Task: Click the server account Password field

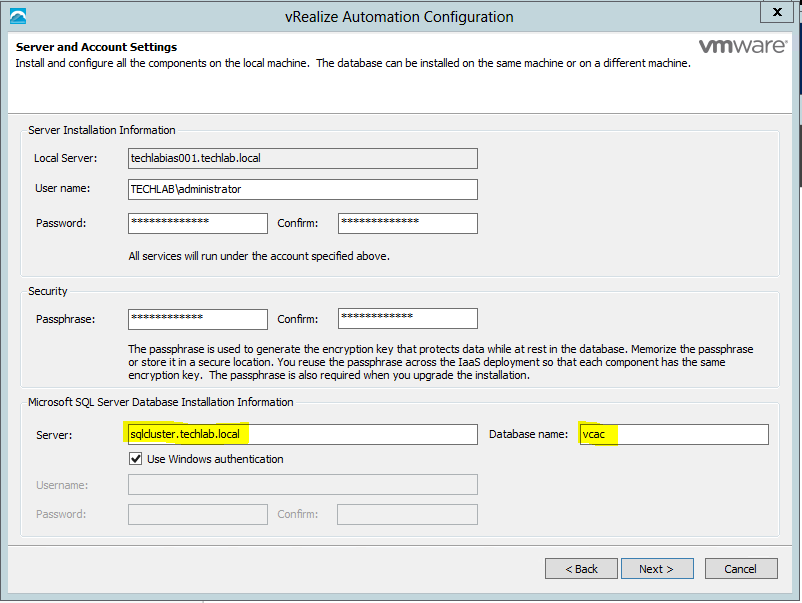Action: [198, 224]
